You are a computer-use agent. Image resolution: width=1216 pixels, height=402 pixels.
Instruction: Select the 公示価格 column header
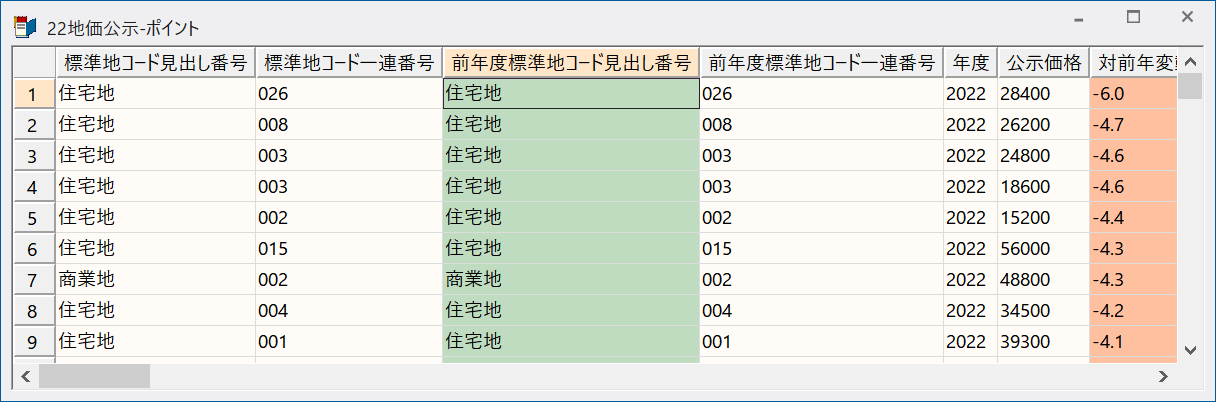coord(1043,63)
